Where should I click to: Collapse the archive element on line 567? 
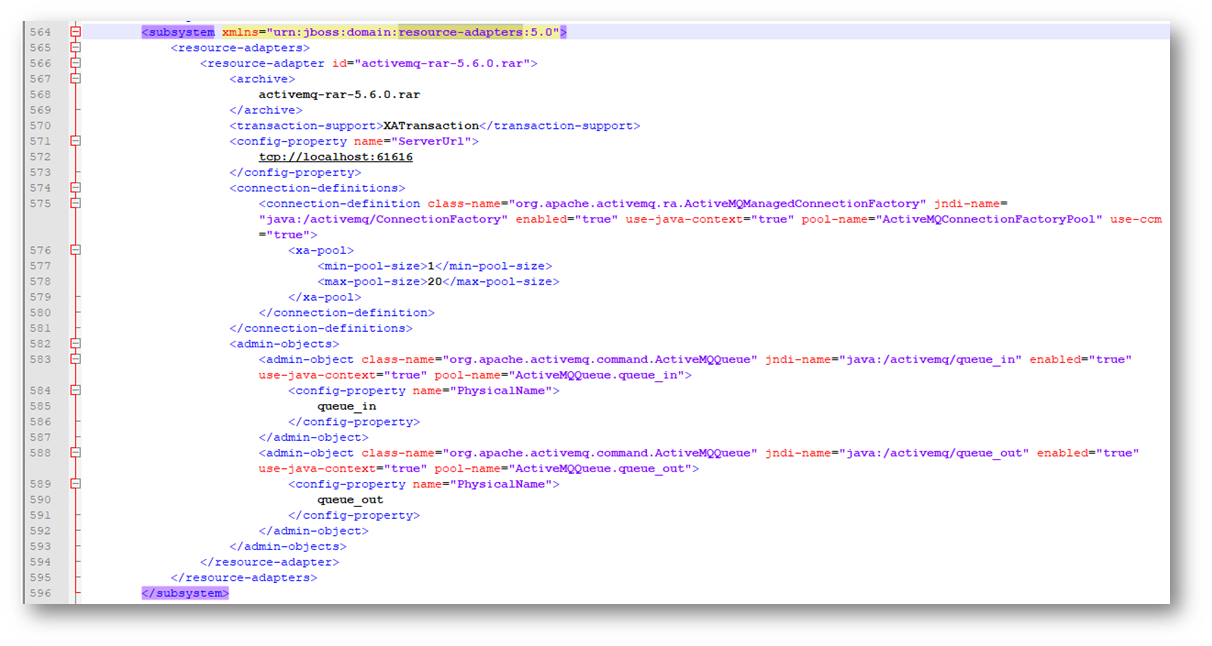point(75,79)
